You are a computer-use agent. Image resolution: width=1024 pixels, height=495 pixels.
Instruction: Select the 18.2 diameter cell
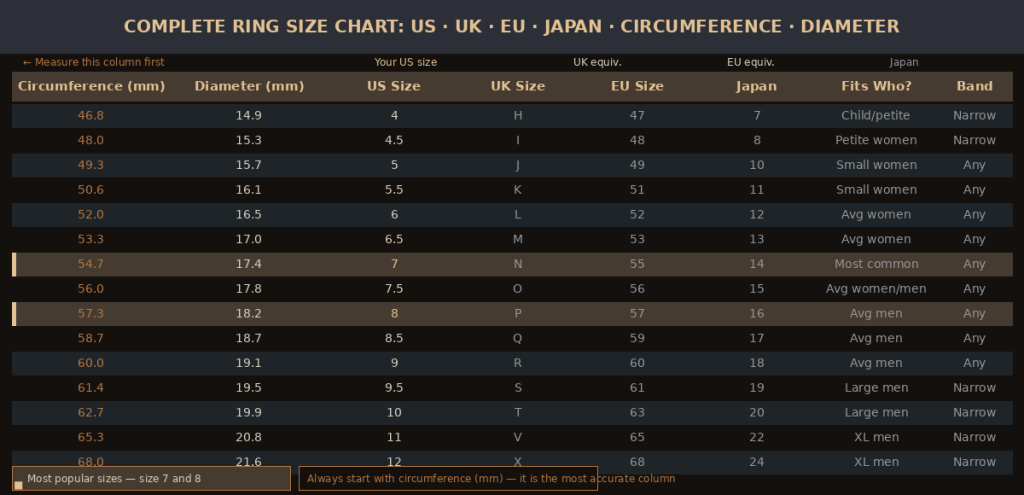pyautogui.click(x=249, y=314)
